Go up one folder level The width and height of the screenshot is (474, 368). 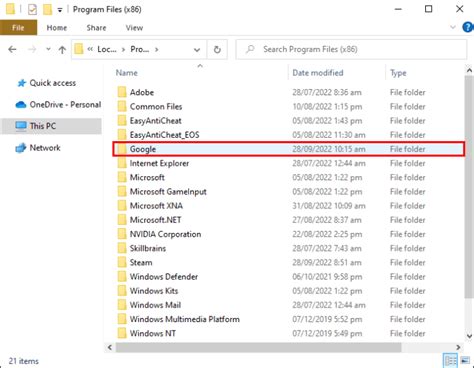pyautogui.click(x=62, y=50)
